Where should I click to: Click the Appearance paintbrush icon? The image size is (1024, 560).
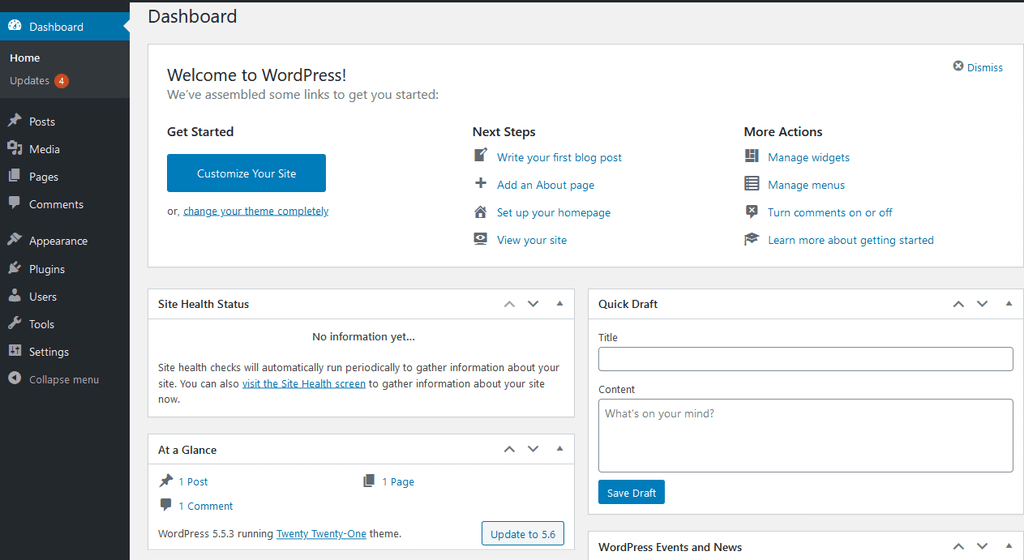tap(14, 240)
